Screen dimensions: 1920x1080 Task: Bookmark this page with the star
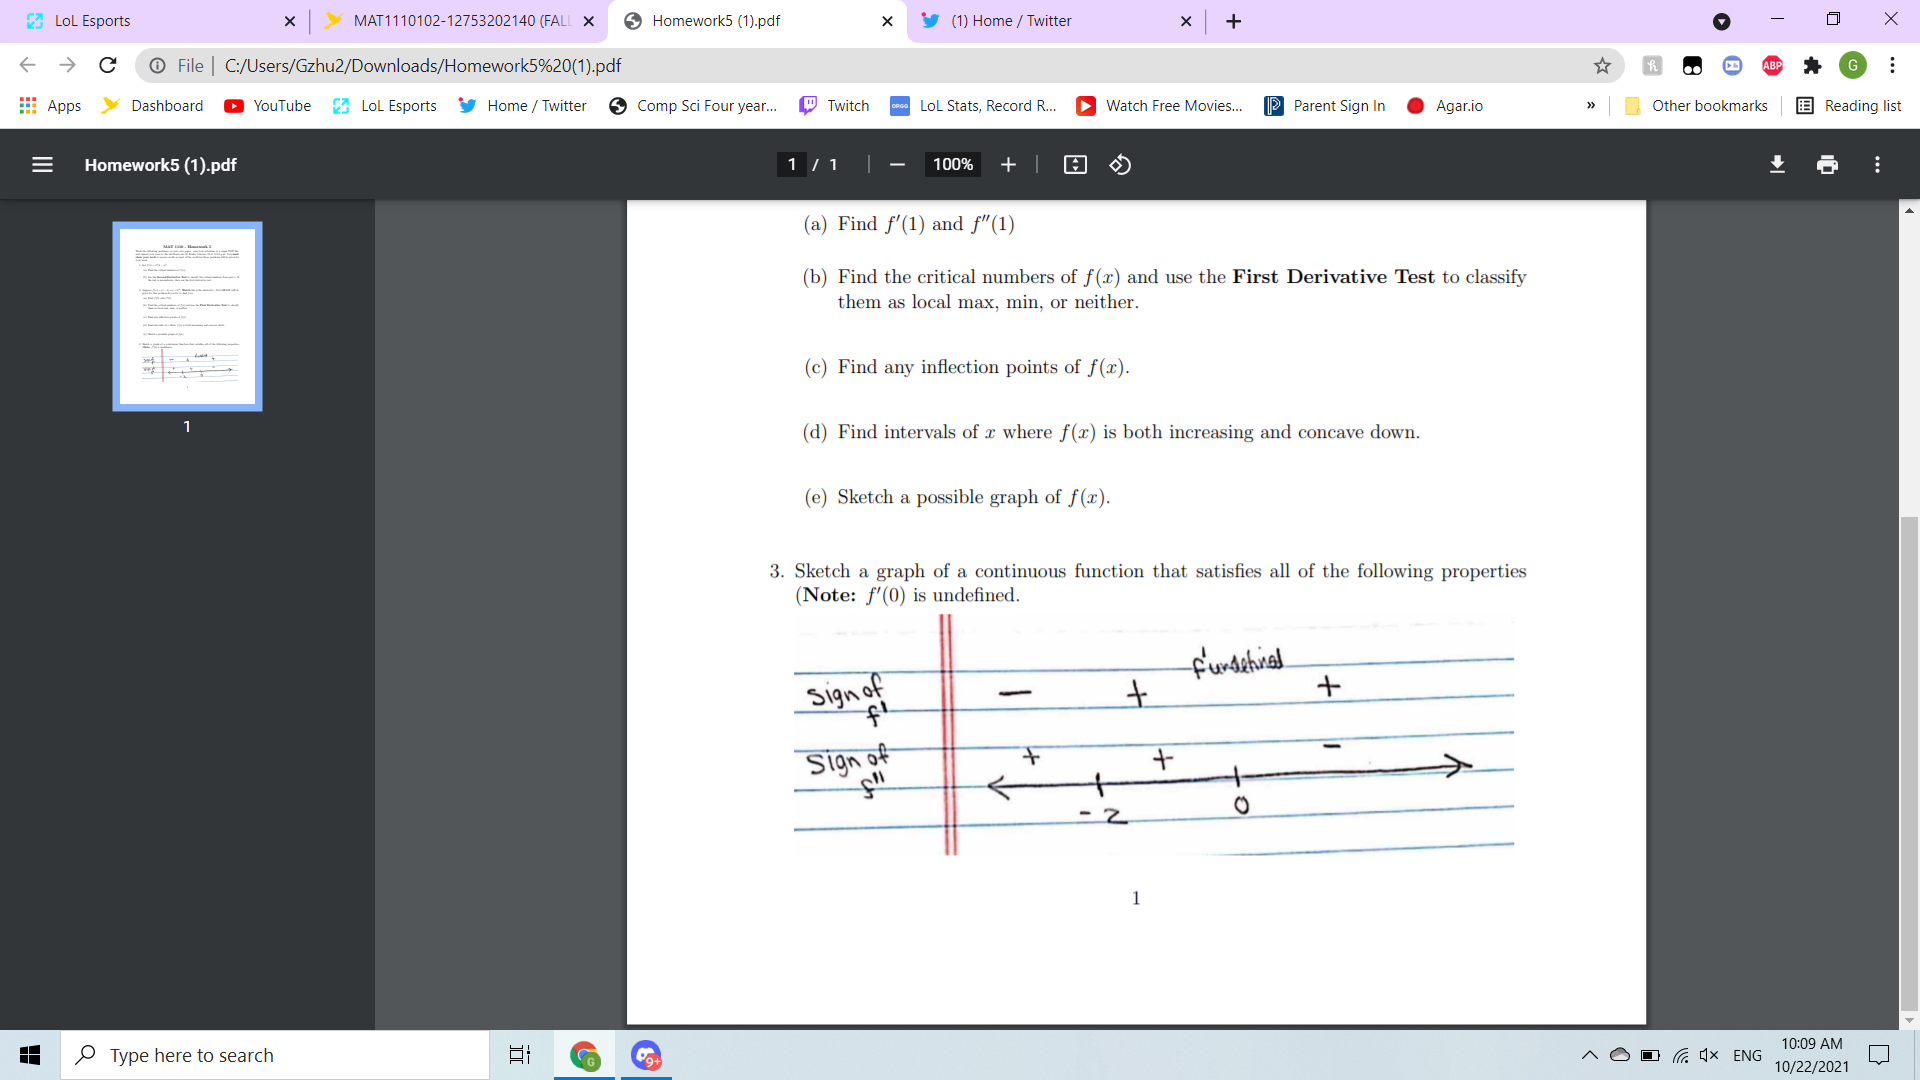click(1602, 65)
